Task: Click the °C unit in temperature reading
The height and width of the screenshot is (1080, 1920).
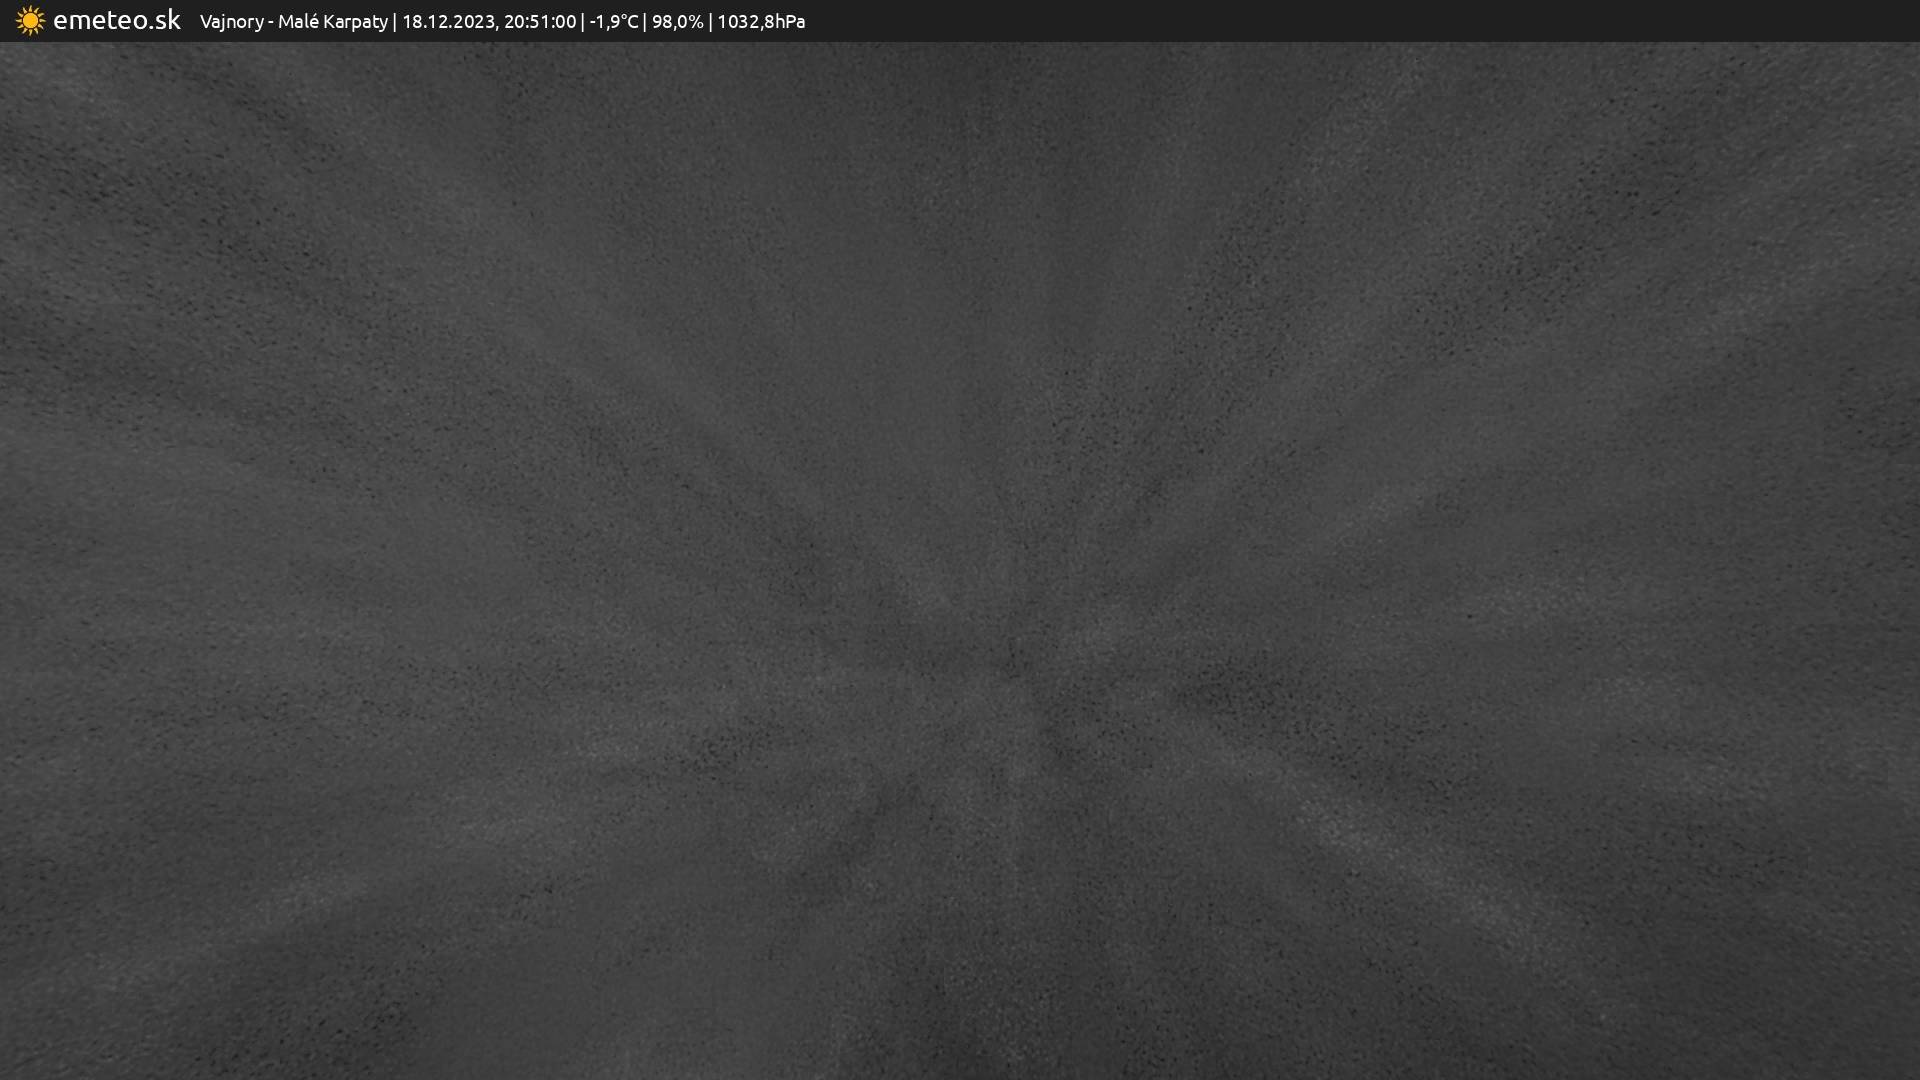Action: pos(628,21)
